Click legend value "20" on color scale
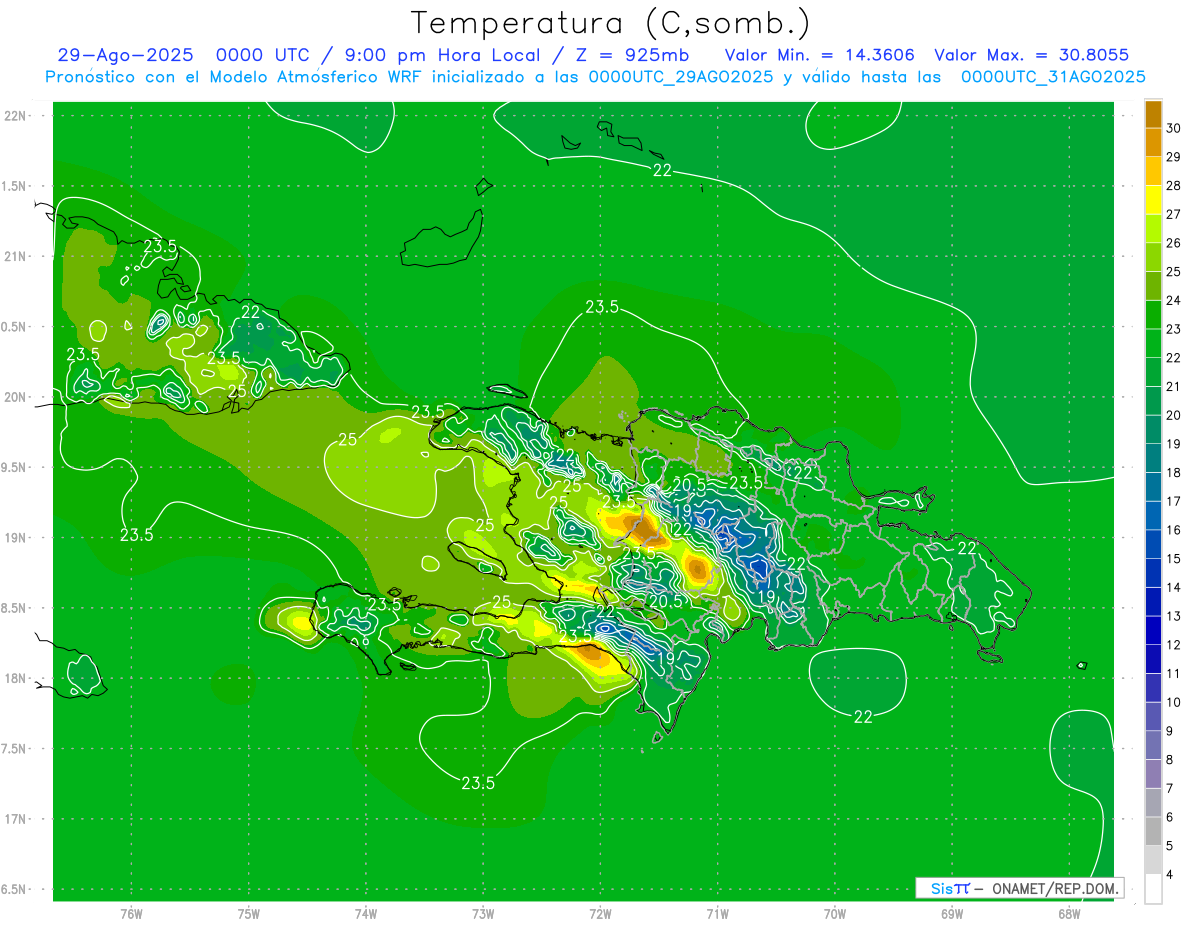This screenshot has width=1200, height=927. 1174,415
